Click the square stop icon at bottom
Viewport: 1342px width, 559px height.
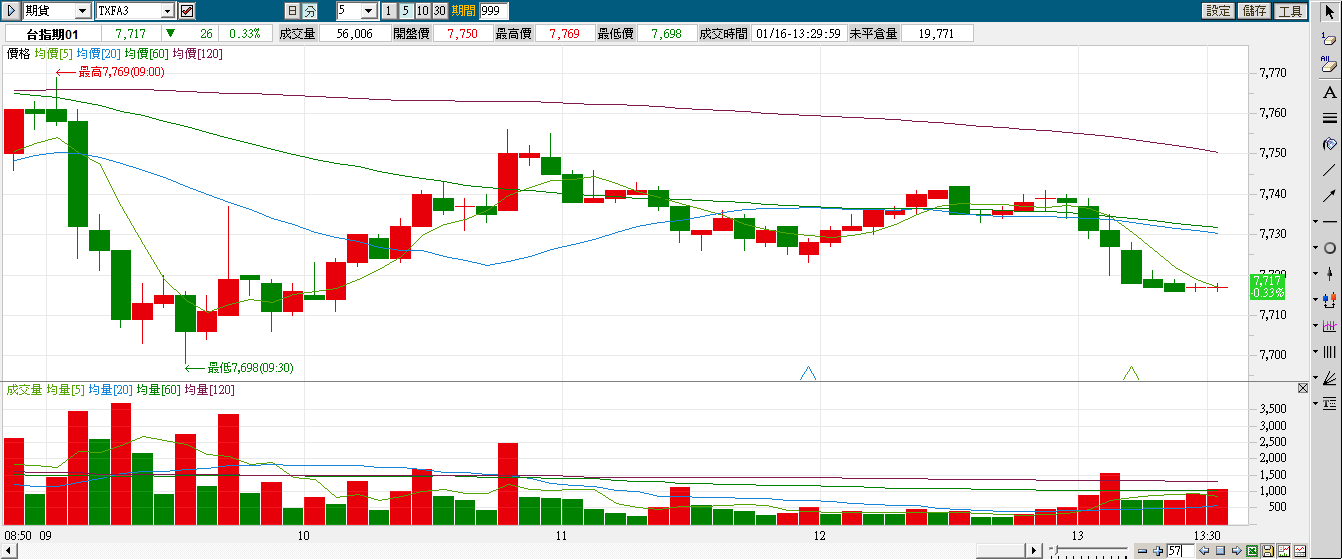1220,551
